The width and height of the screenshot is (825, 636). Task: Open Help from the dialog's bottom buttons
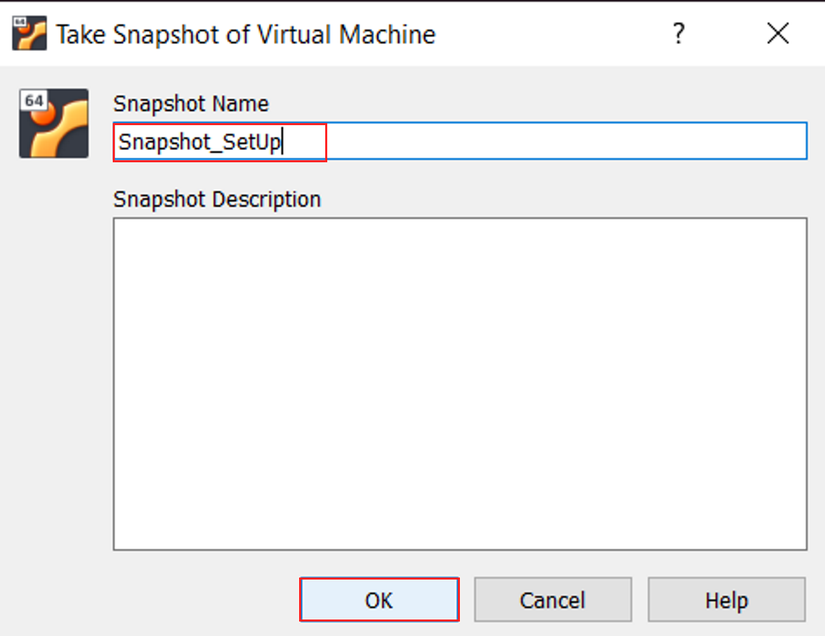tap(726, 600)
